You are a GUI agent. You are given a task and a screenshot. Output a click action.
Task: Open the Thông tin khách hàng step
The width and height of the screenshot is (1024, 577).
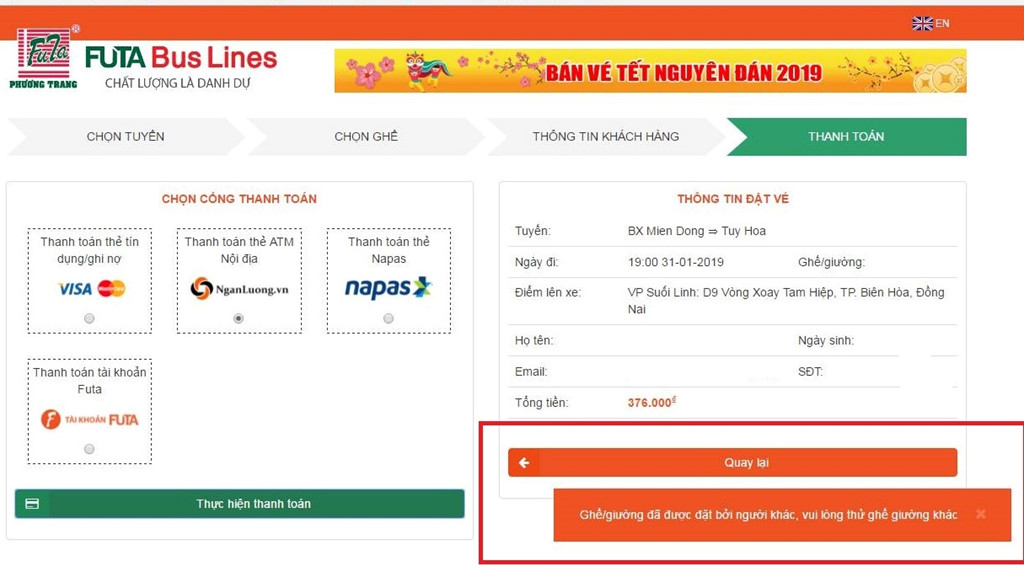(x=605, y=136)
